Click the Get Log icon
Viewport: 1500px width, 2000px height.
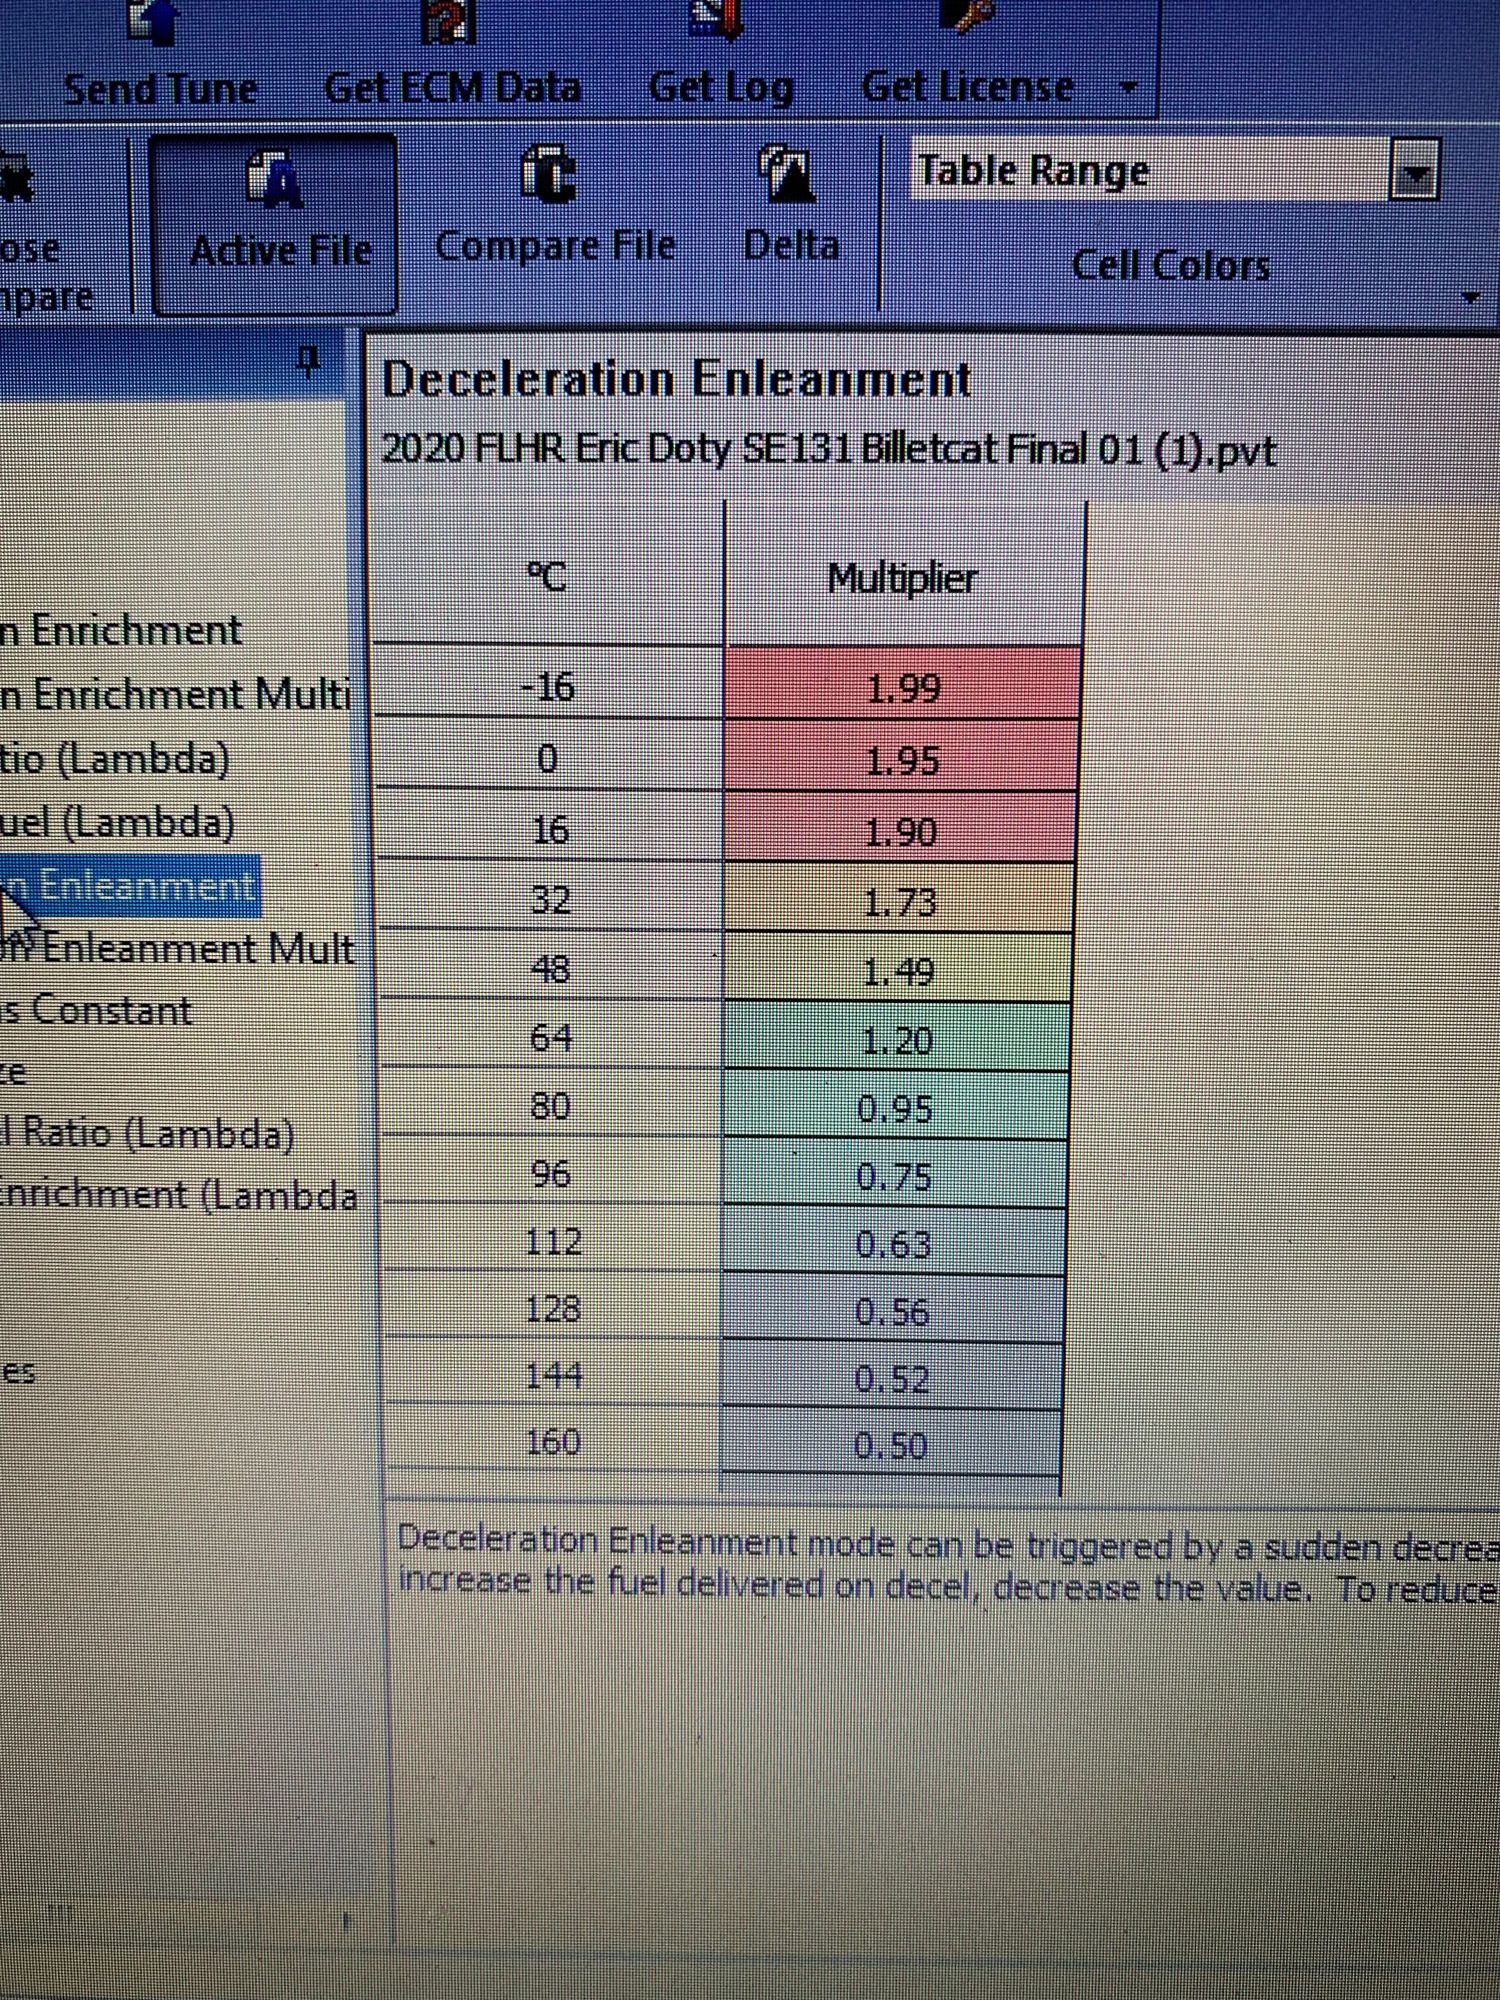pos(719,20)
